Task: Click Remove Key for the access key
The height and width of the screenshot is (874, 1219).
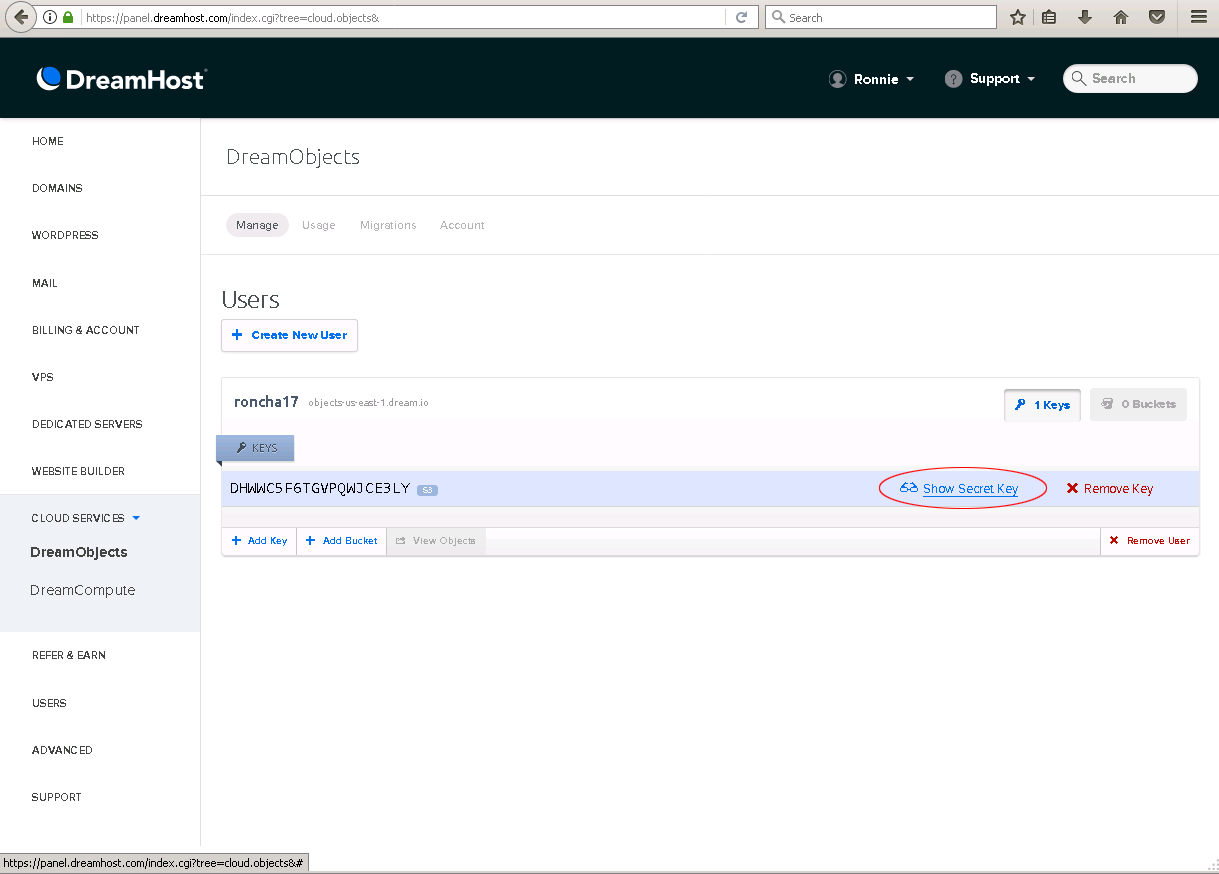Action: click(1109, 489)
